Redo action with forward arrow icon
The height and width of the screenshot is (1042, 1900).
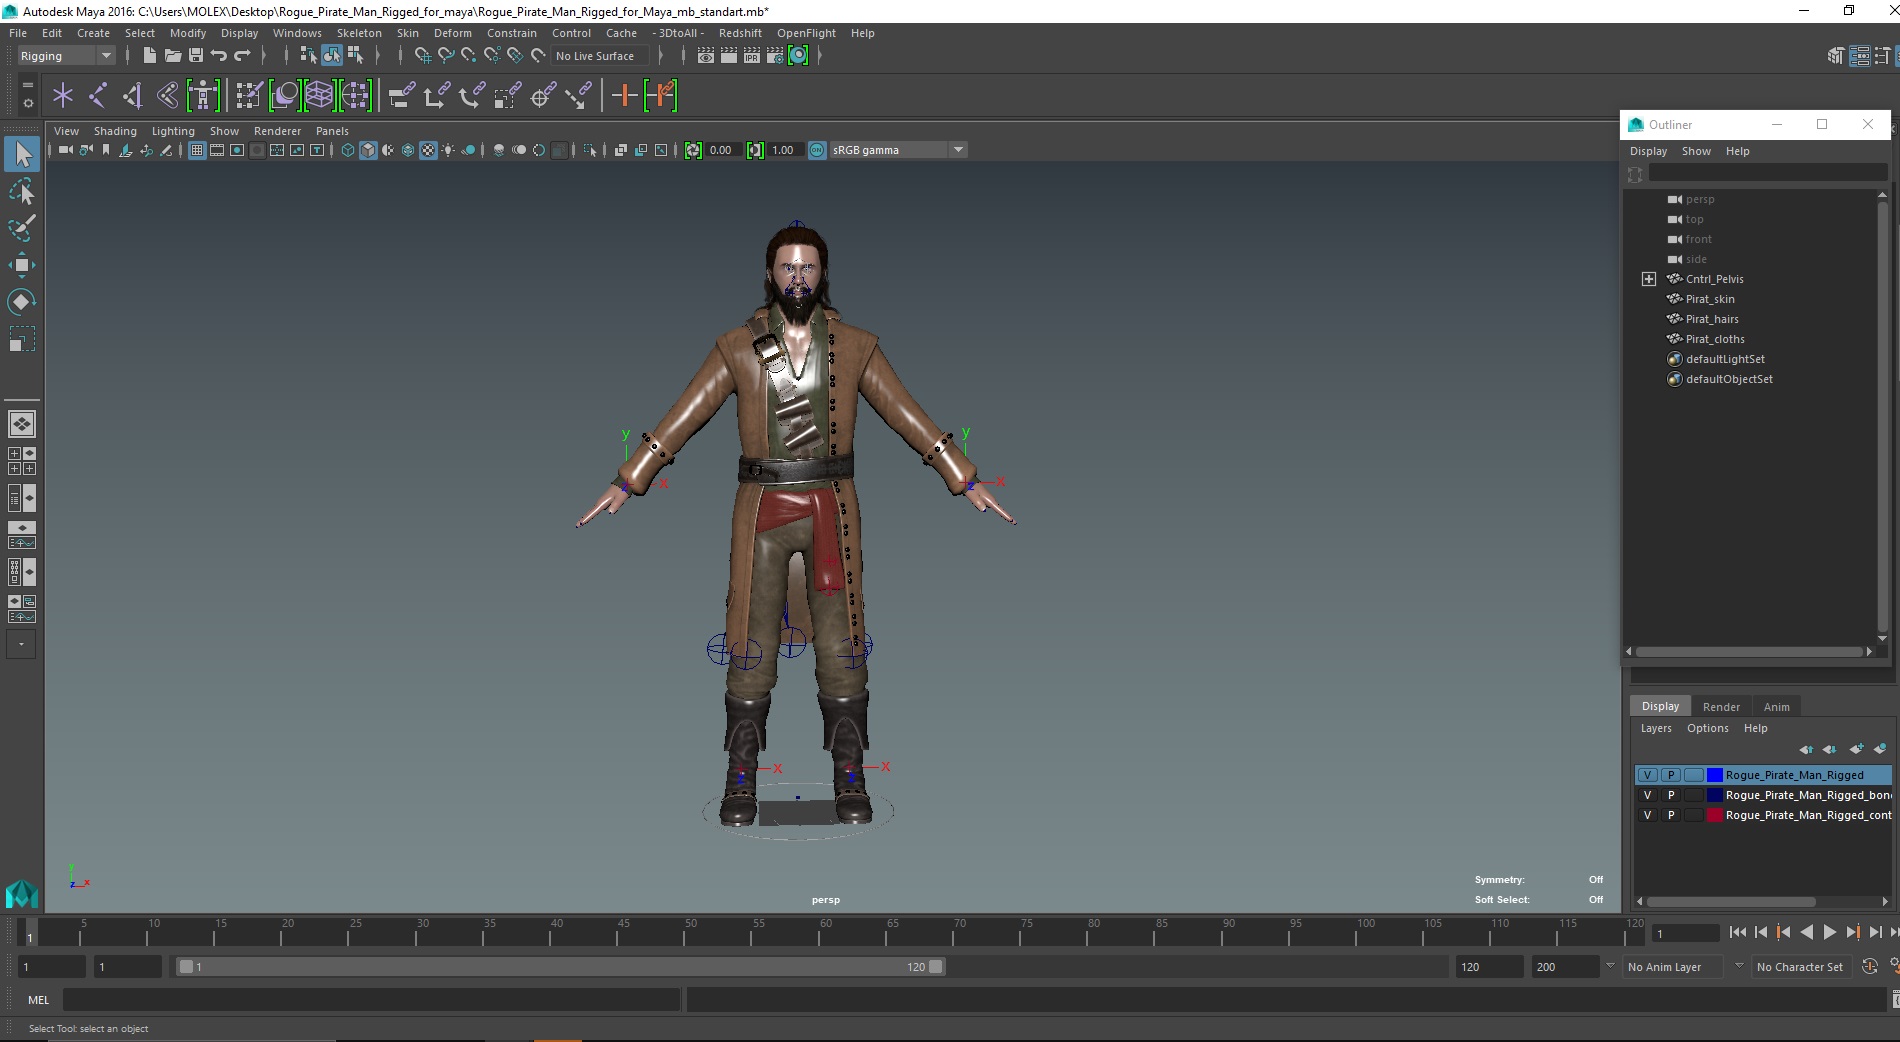pyautogui.click(x=242, y=56)
